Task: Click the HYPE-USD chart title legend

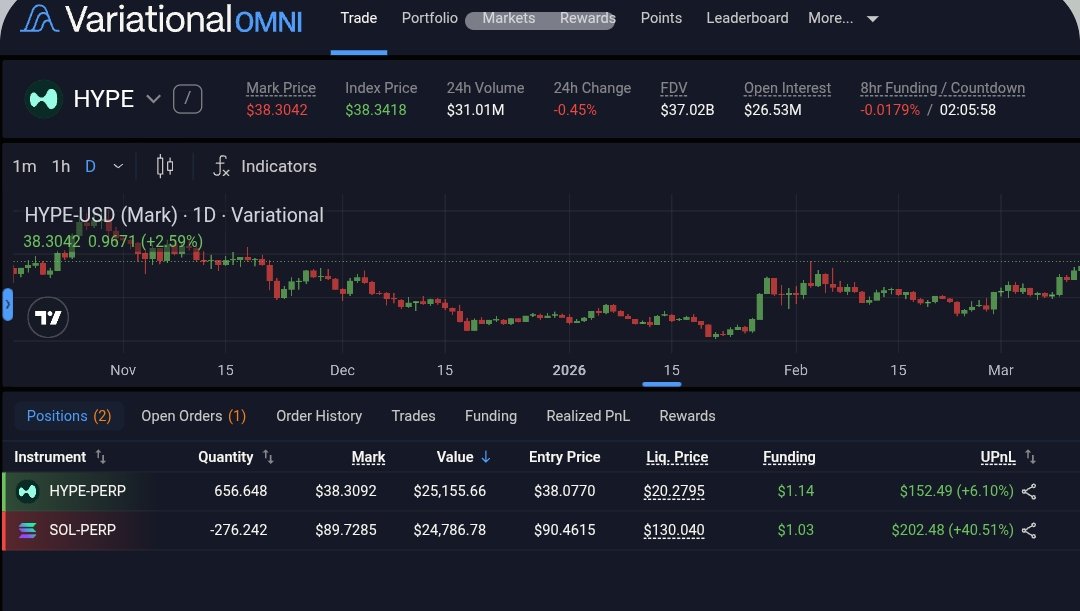Action: (x=174, y=215)
